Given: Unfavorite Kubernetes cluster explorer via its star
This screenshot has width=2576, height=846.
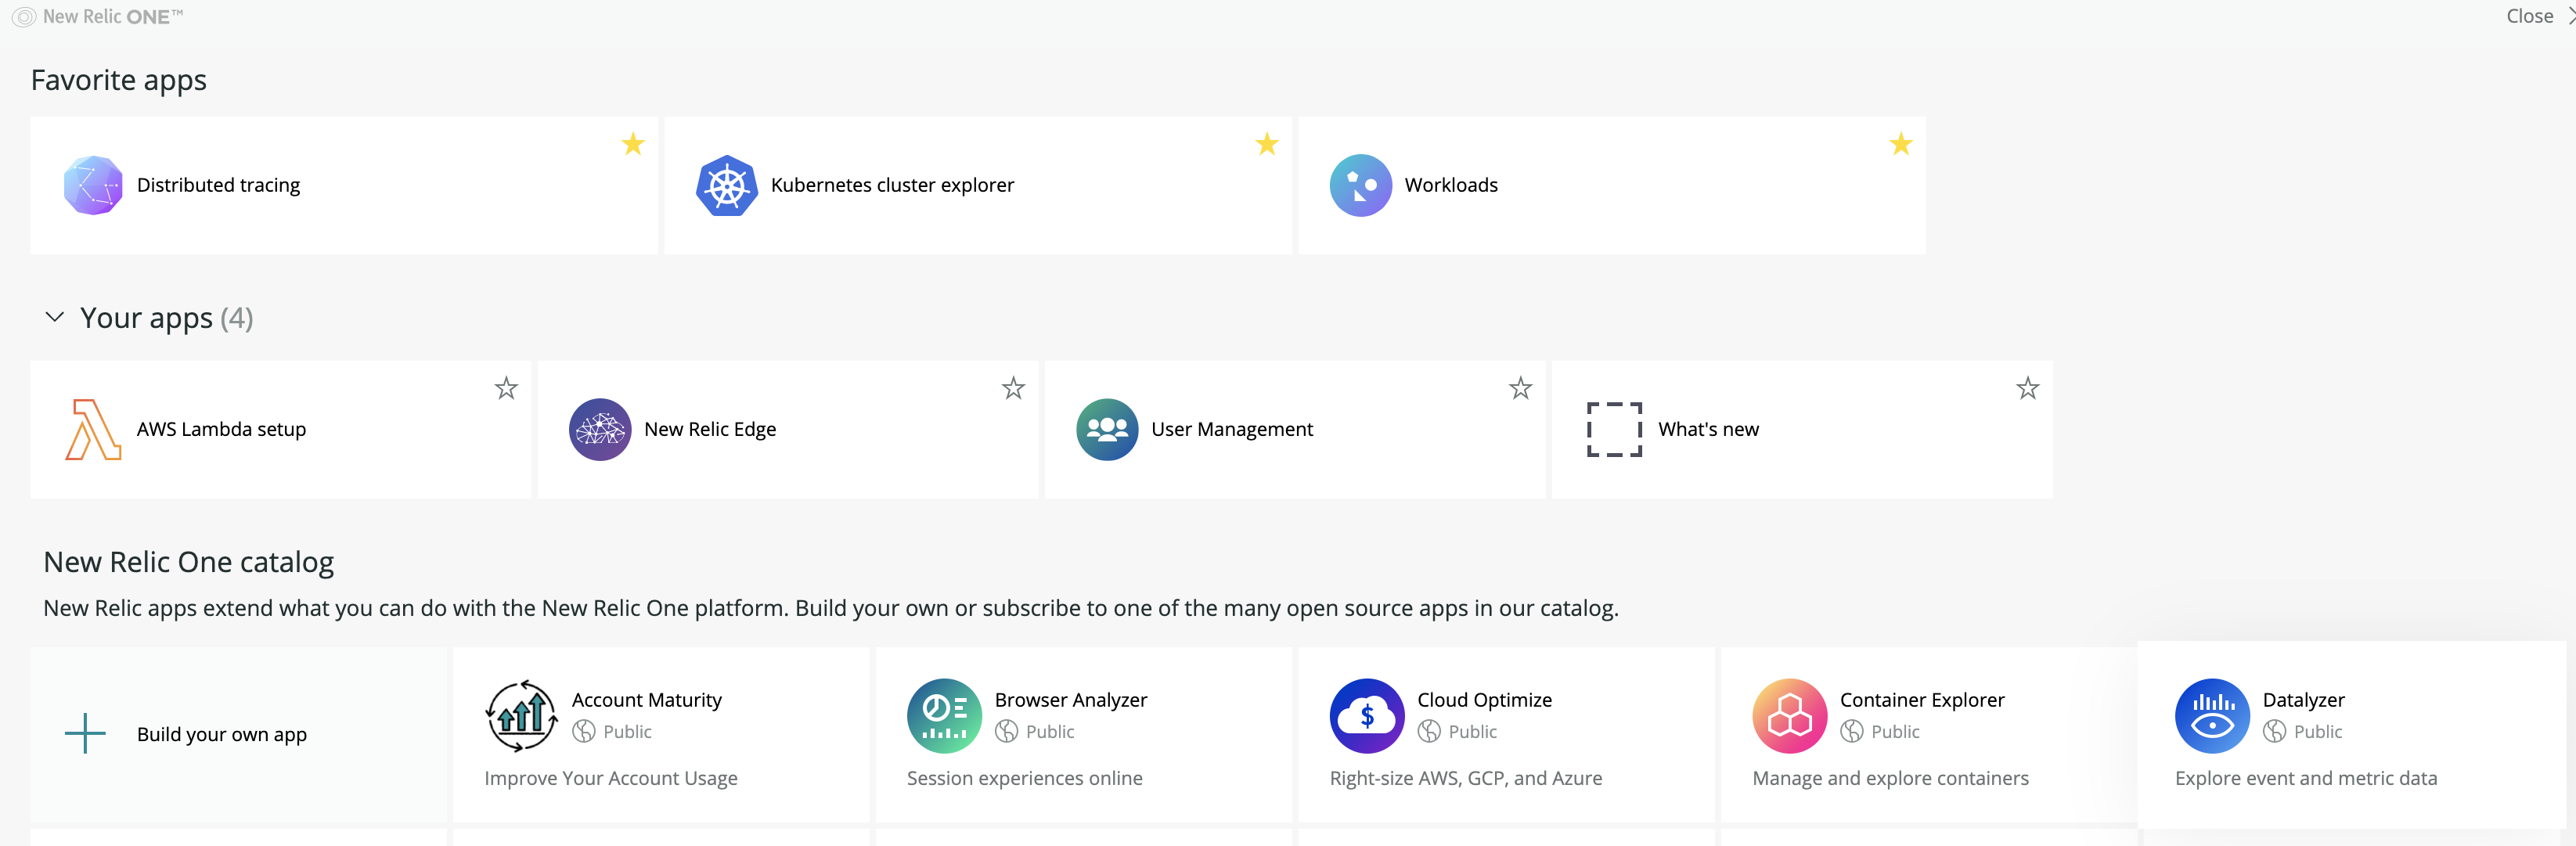Looking at the screenshot, I should pos(1267,144).
